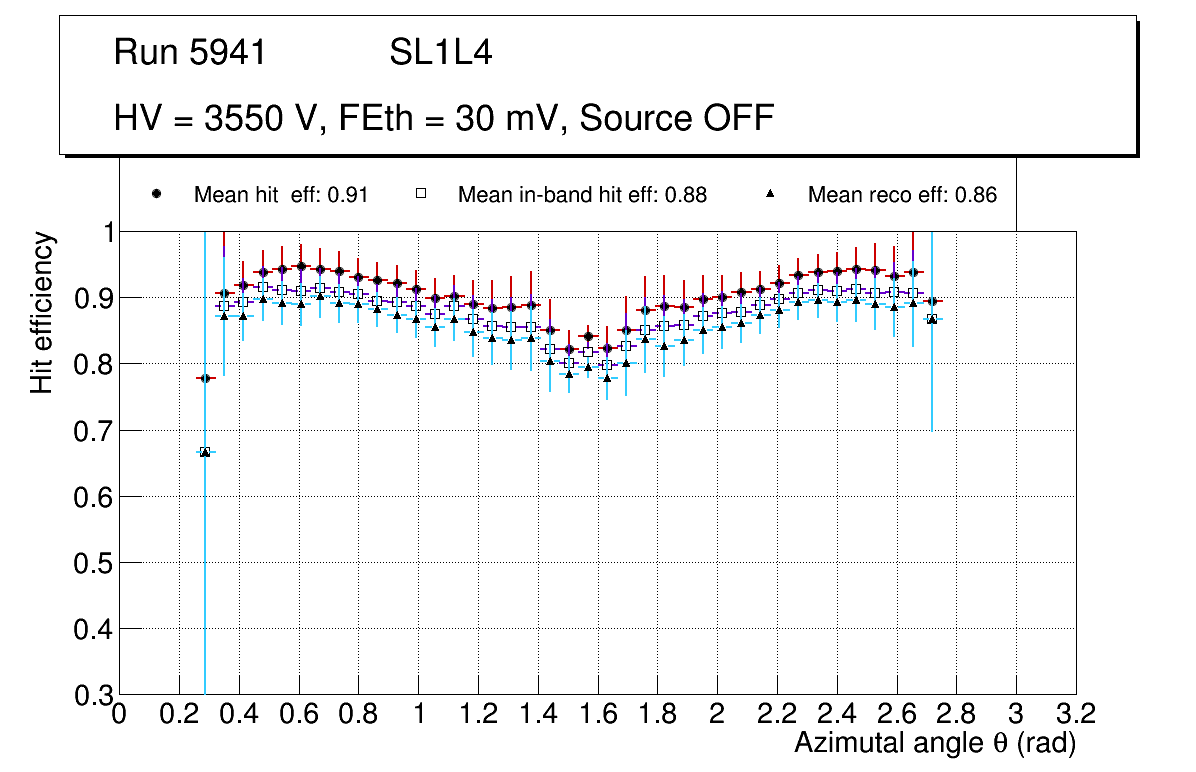This screenshot has height=772, width=1196.
Task: Click the 'Mean hit eff: 0.91' legend label
Action: click(281, 195)
